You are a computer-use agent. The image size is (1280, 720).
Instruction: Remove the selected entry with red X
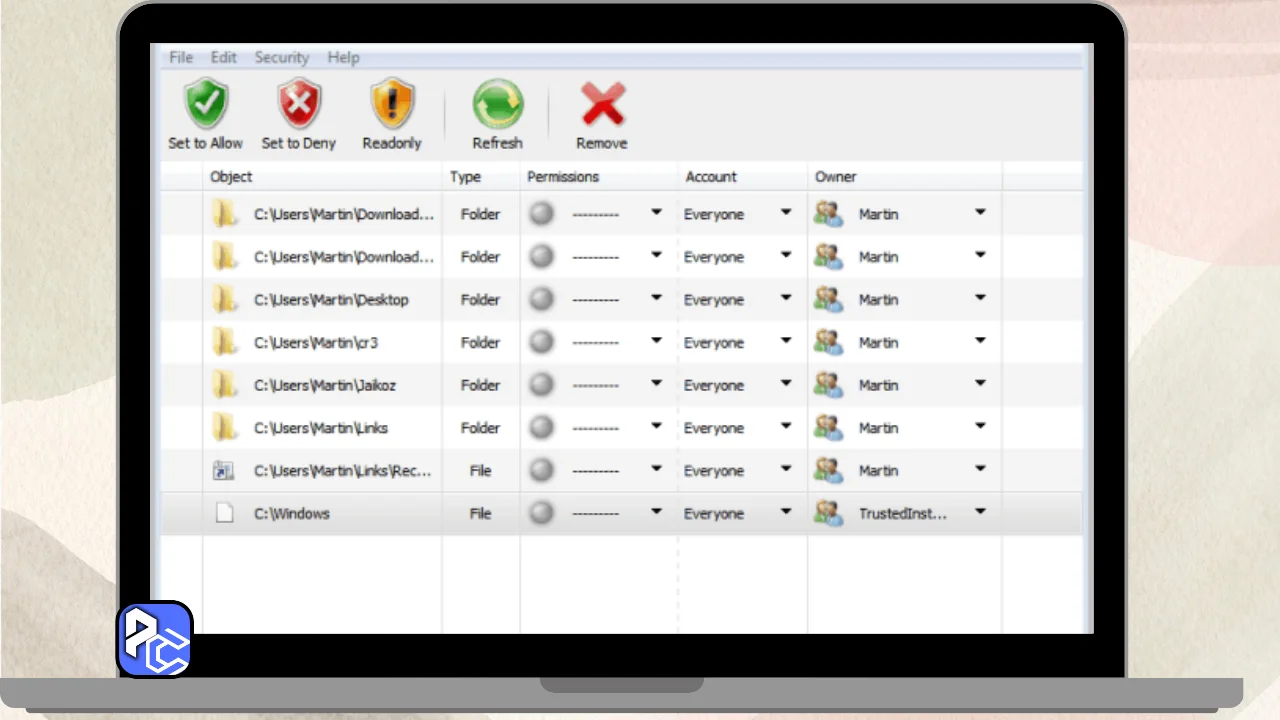tap(602, 104)
